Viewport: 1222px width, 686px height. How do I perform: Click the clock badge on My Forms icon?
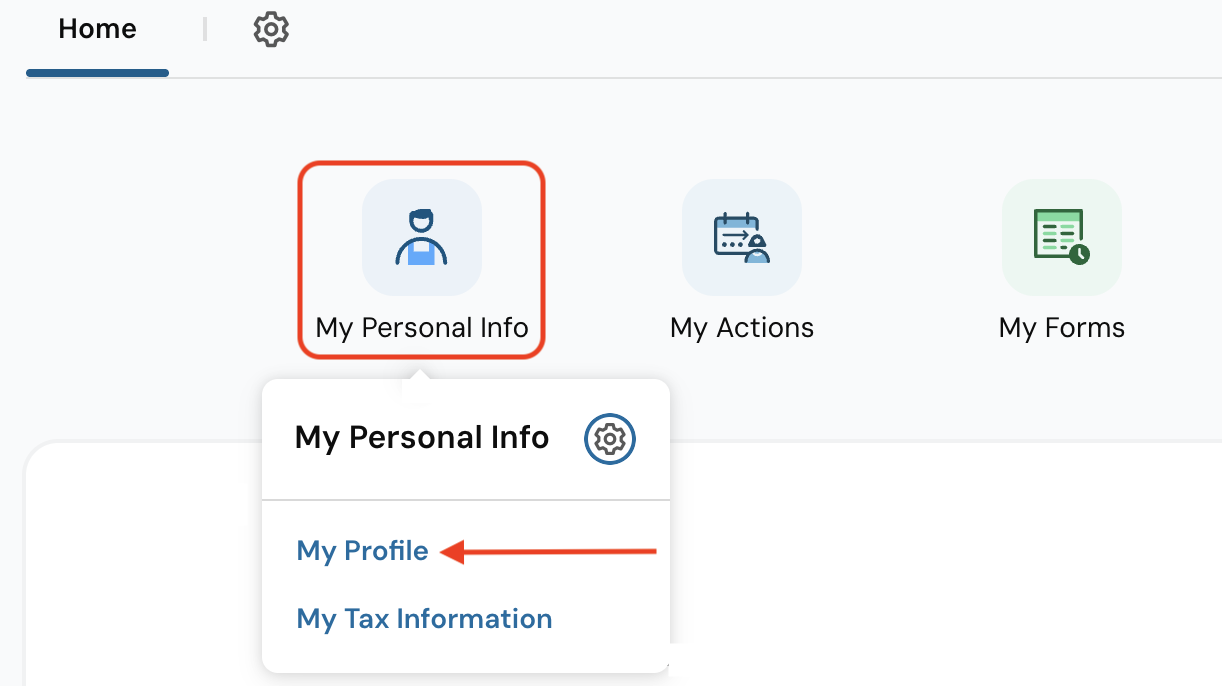[1079, 254]
